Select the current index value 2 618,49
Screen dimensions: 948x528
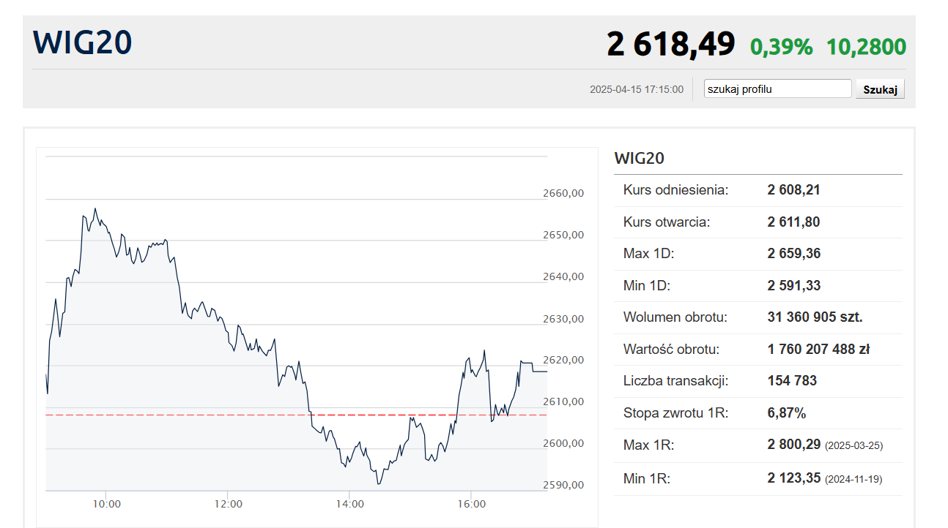point(670,45)
